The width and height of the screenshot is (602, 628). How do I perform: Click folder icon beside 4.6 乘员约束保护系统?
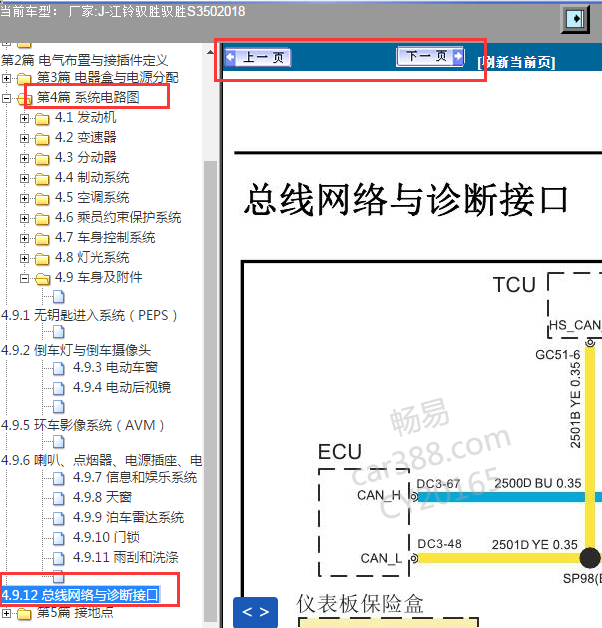[x=42, y=219]
